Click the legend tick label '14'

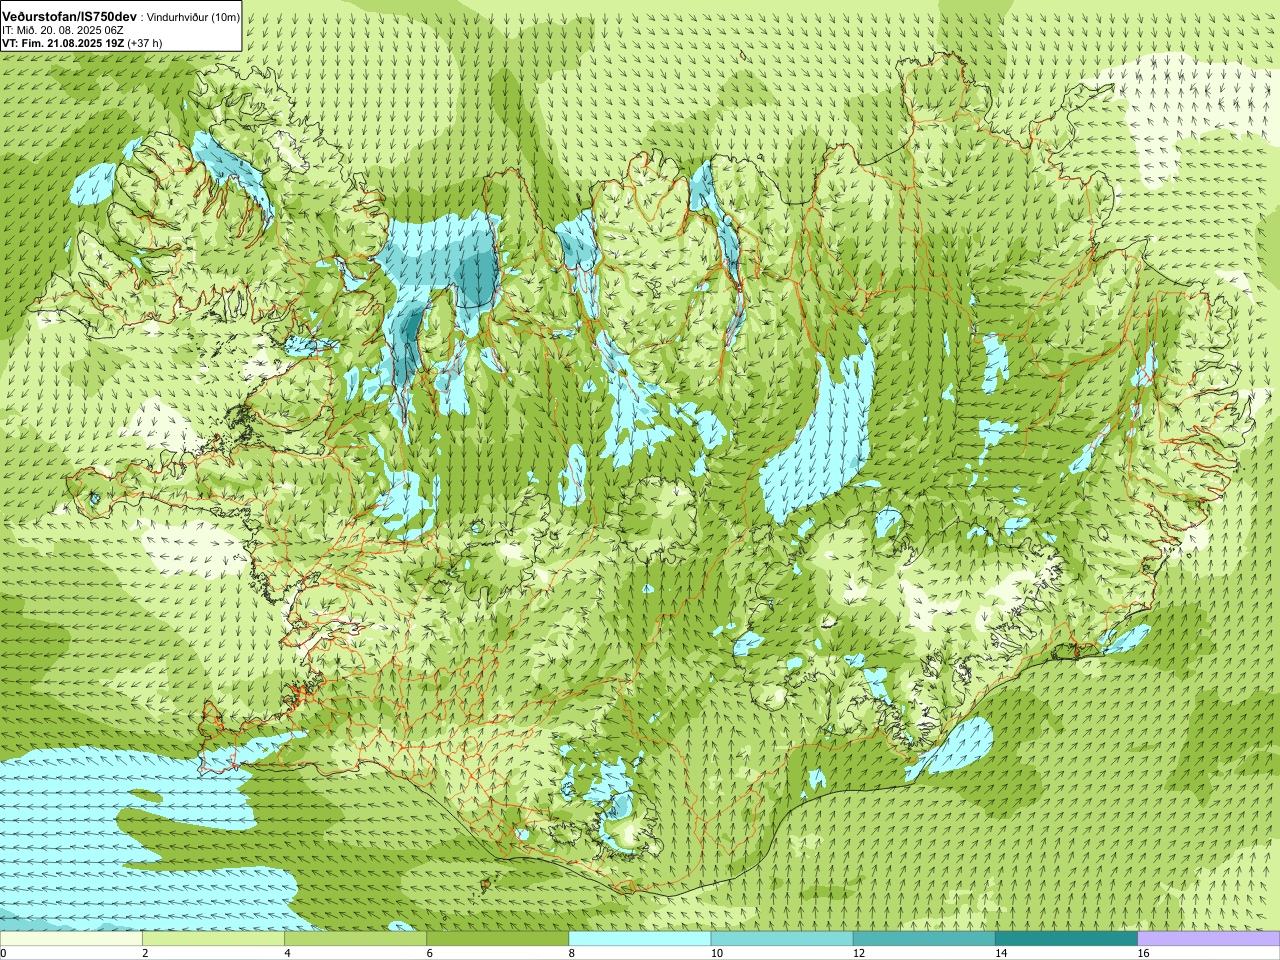[x=1001, y=953]
